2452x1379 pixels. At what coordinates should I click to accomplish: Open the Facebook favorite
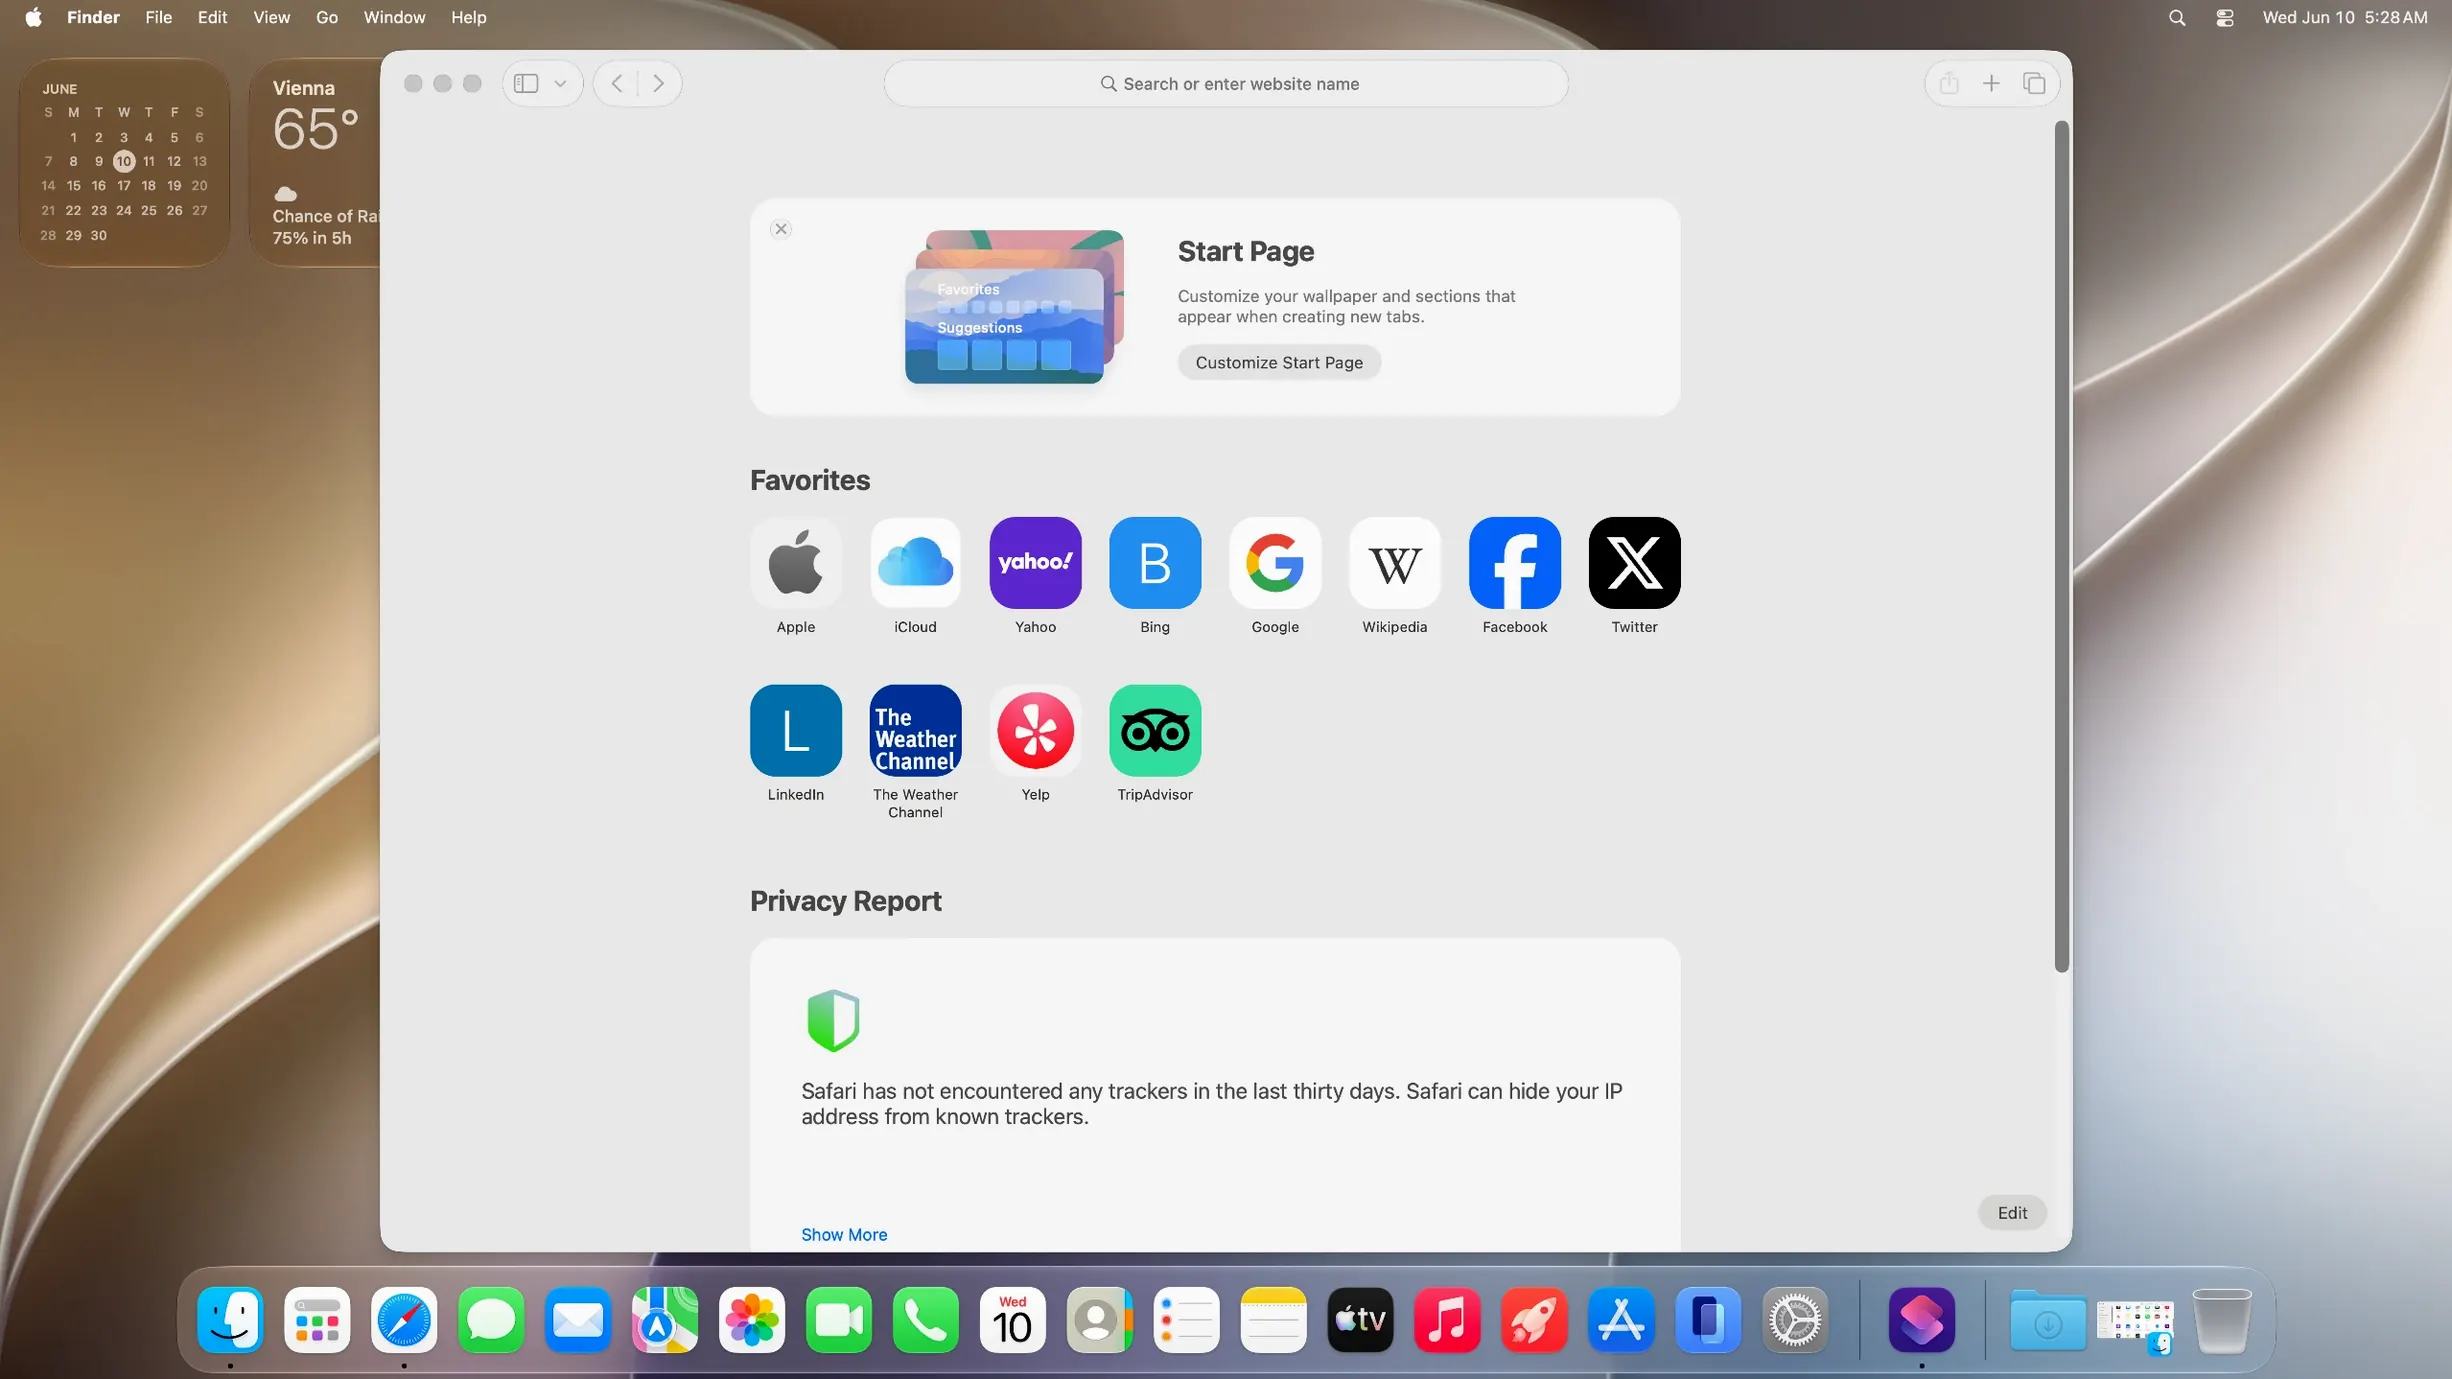pos(1515,563)
